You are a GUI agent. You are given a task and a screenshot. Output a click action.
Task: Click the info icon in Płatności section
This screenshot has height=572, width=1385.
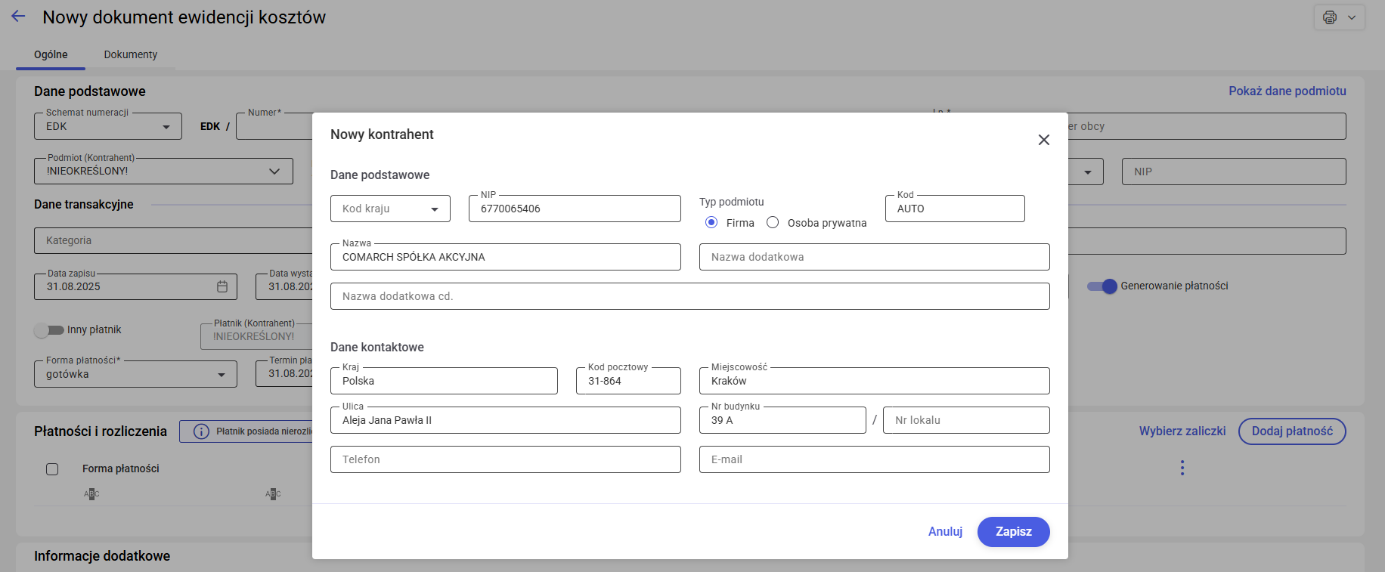tap(200, 432)
